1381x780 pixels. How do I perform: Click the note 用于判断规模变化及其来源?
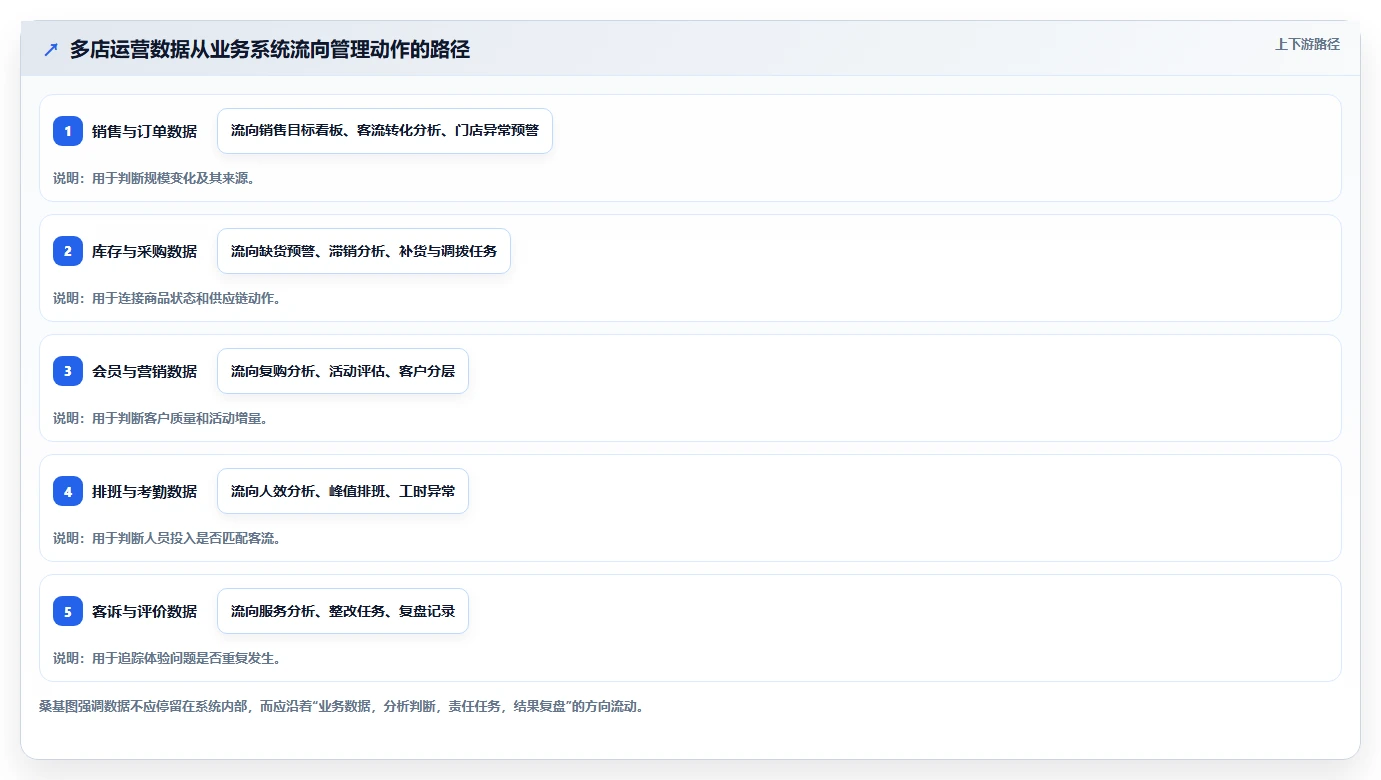[154, 178]
